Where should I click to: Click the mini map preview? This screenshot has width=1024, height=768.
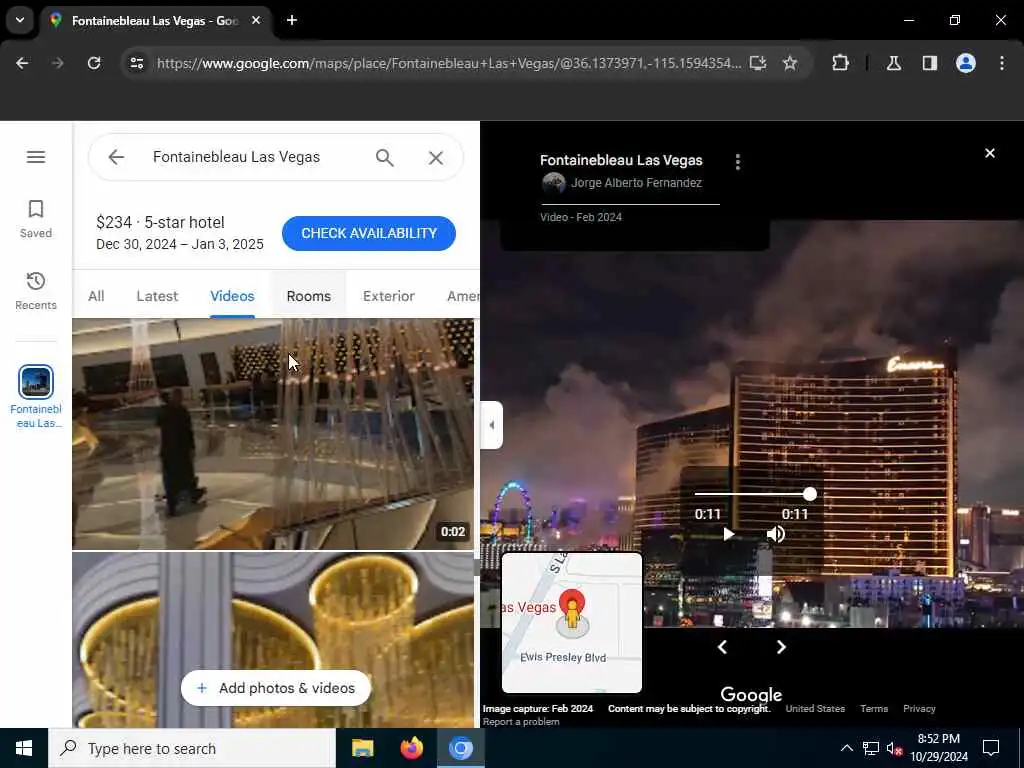(572, 623)
